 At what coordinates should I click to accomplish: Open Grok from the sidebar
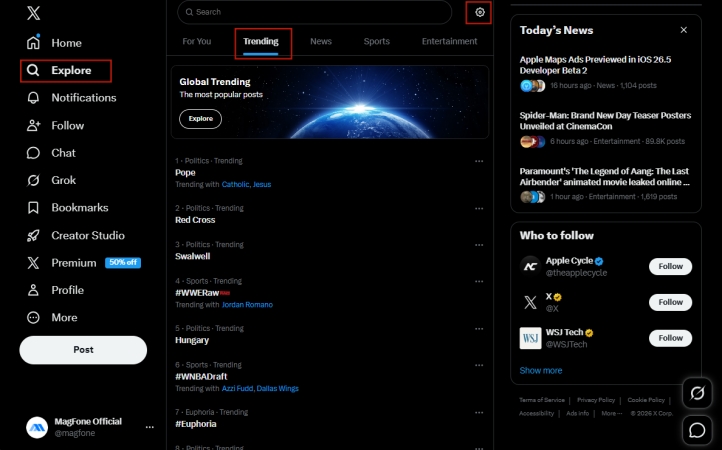coord(51,180)
